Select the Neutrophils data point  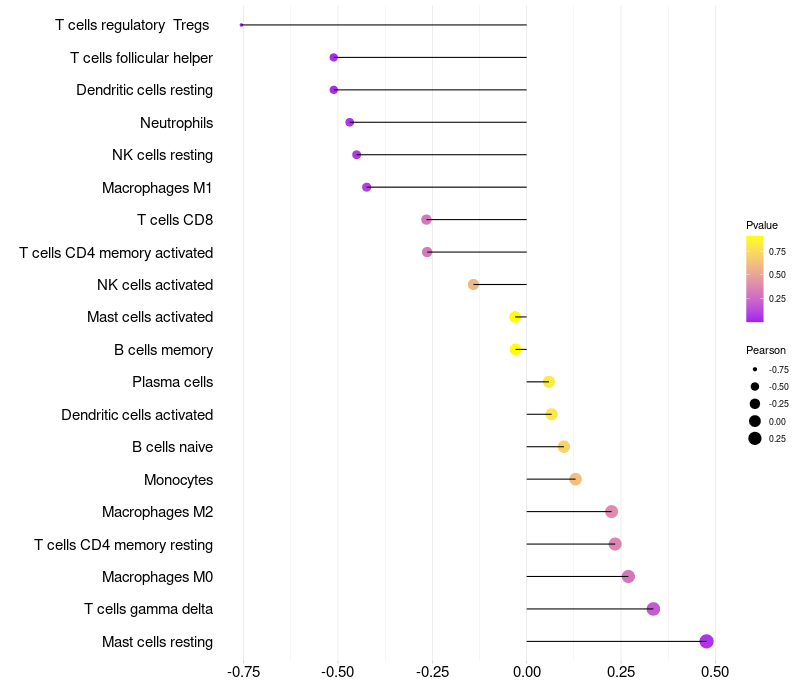(x=349, y=122)
